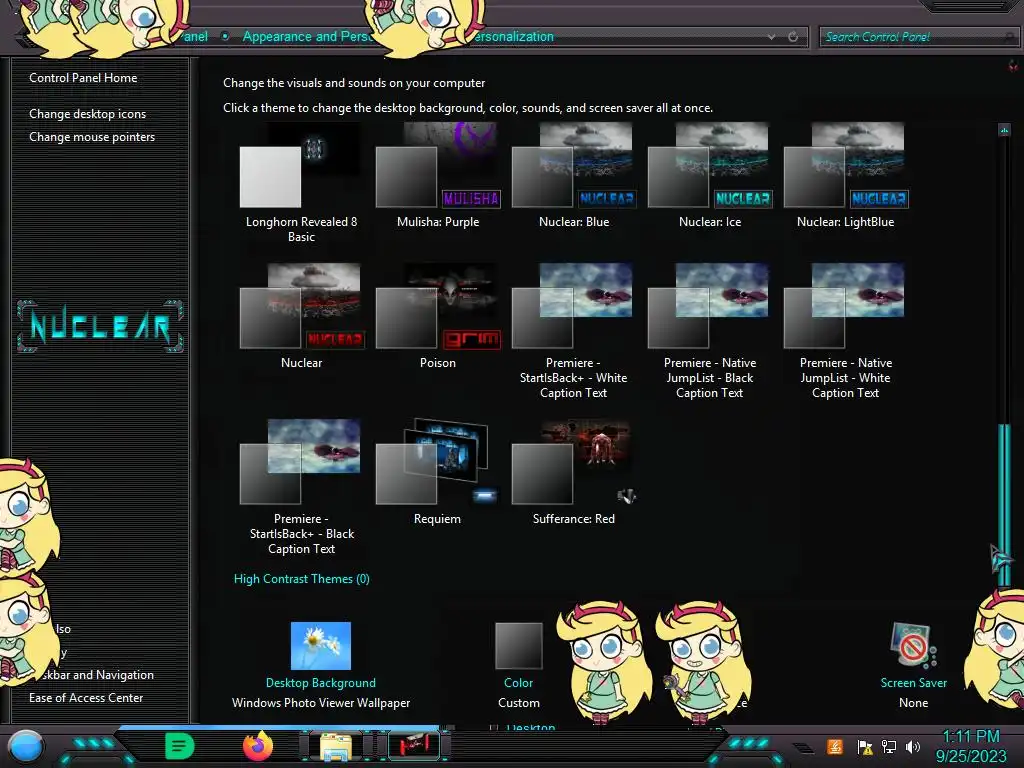Screen dimensions: 1024x768
Task: Open the Screen Saver link
Action: [x=914, y=682]
